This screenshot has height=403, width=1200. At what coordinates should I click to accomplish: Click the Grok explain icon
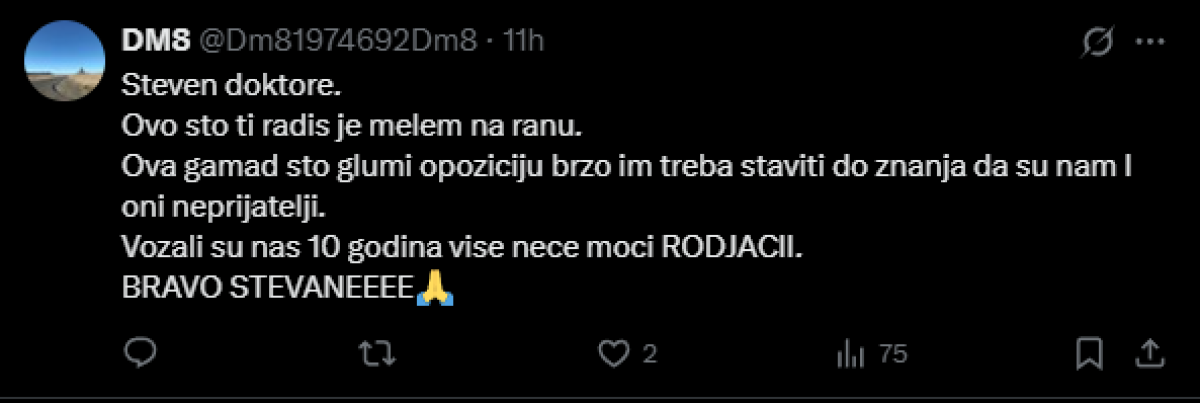point(1100,42)
